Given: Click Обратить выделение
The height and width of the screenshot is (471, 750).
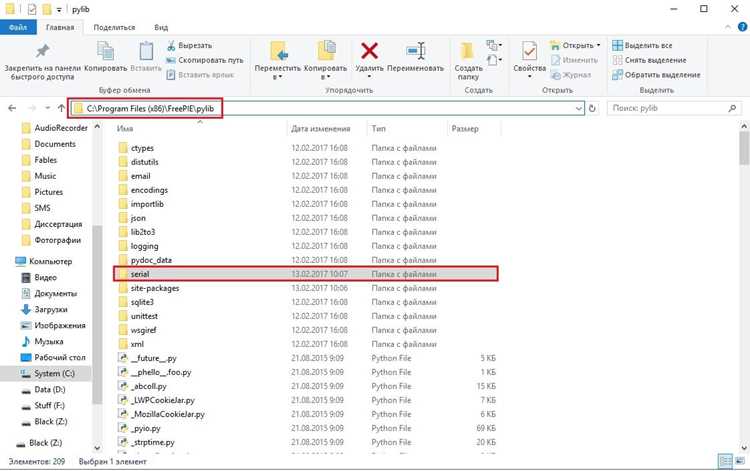Looking at the screenshot, I should [x=656, y=75].
